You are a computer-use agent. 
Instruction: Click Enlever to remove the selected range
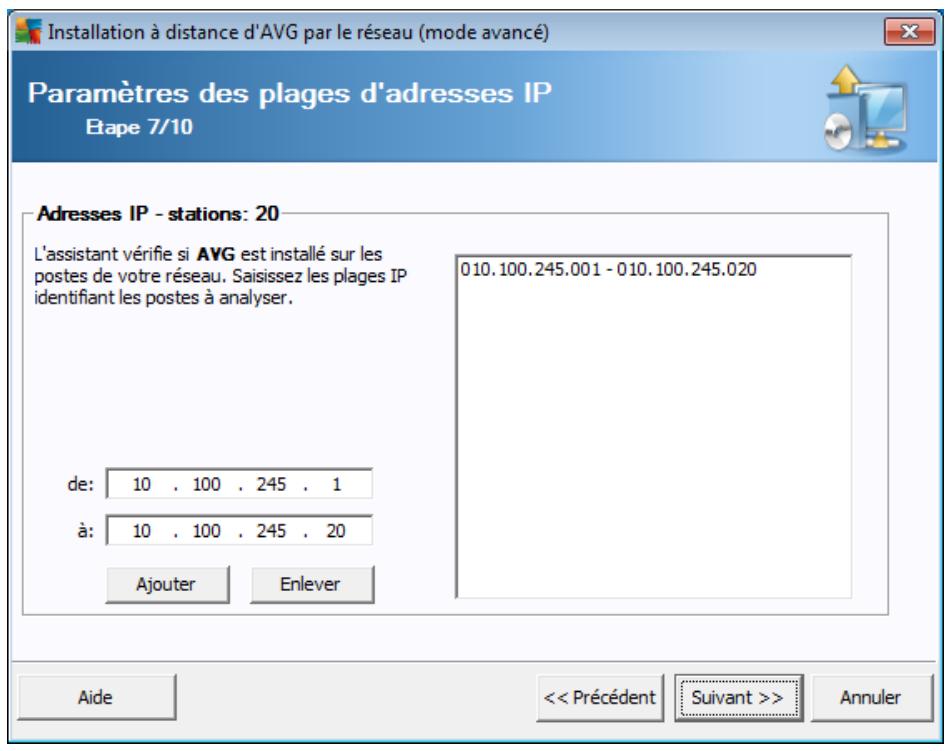point(312,584)
